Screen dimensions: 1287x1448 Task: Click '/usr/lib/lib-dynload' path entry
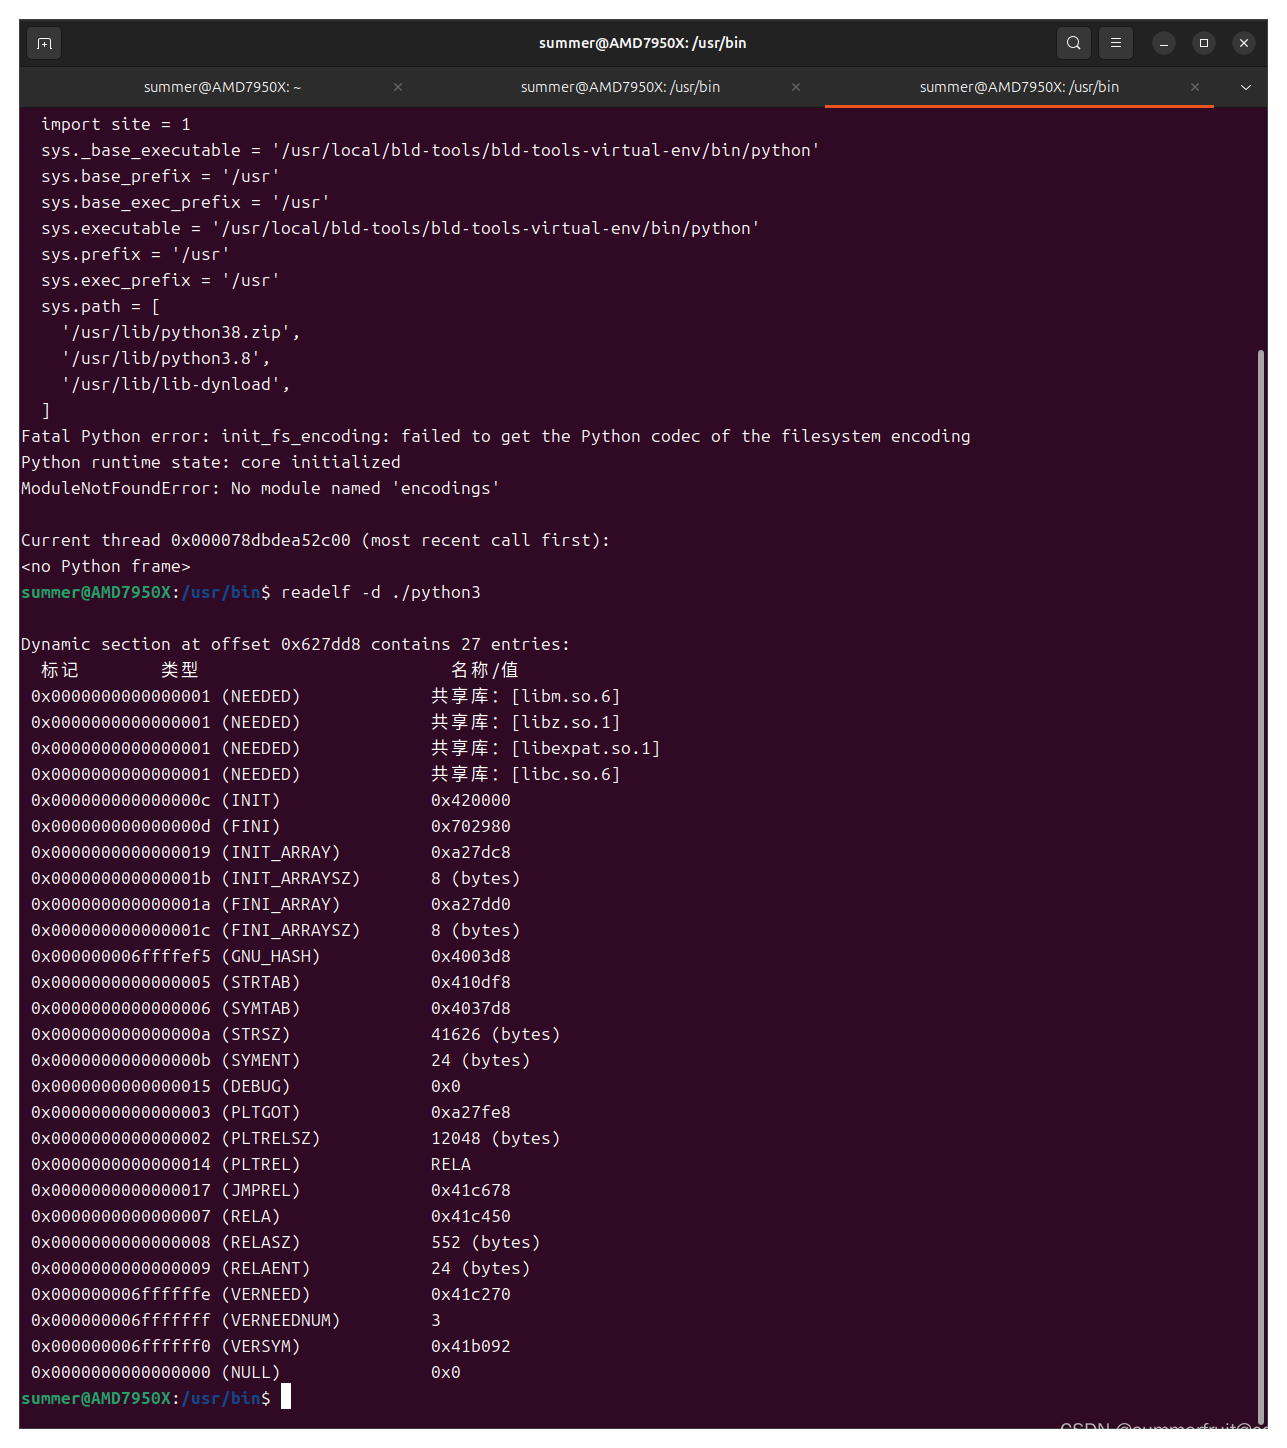click(176, 384)
